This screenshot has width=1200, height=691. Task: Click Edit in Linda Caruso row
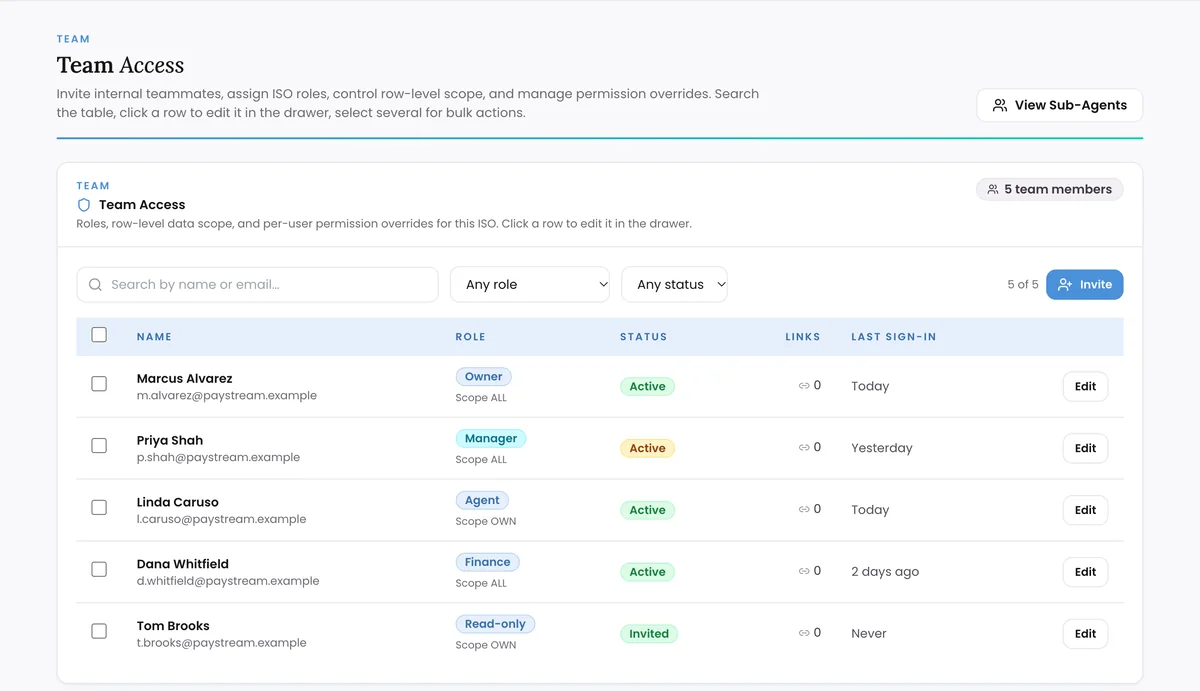pos(1085,510)
